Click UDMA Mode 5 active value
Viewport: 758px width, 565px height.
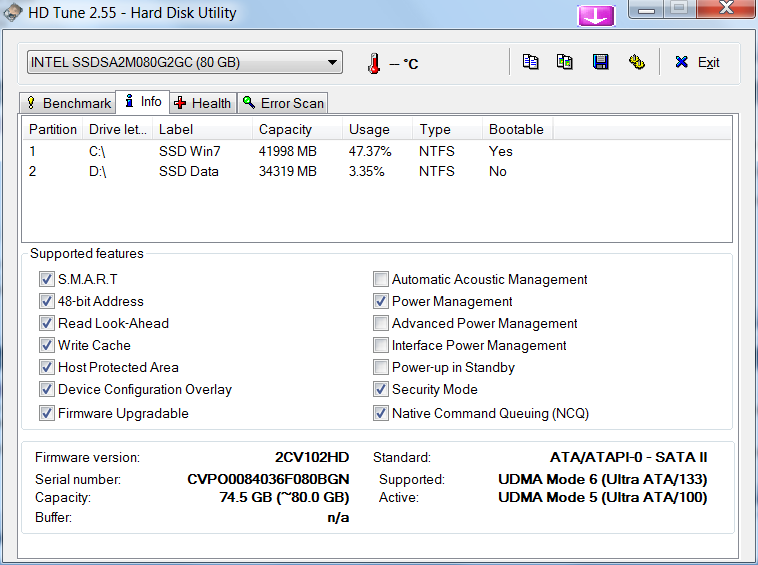point(603,497)
